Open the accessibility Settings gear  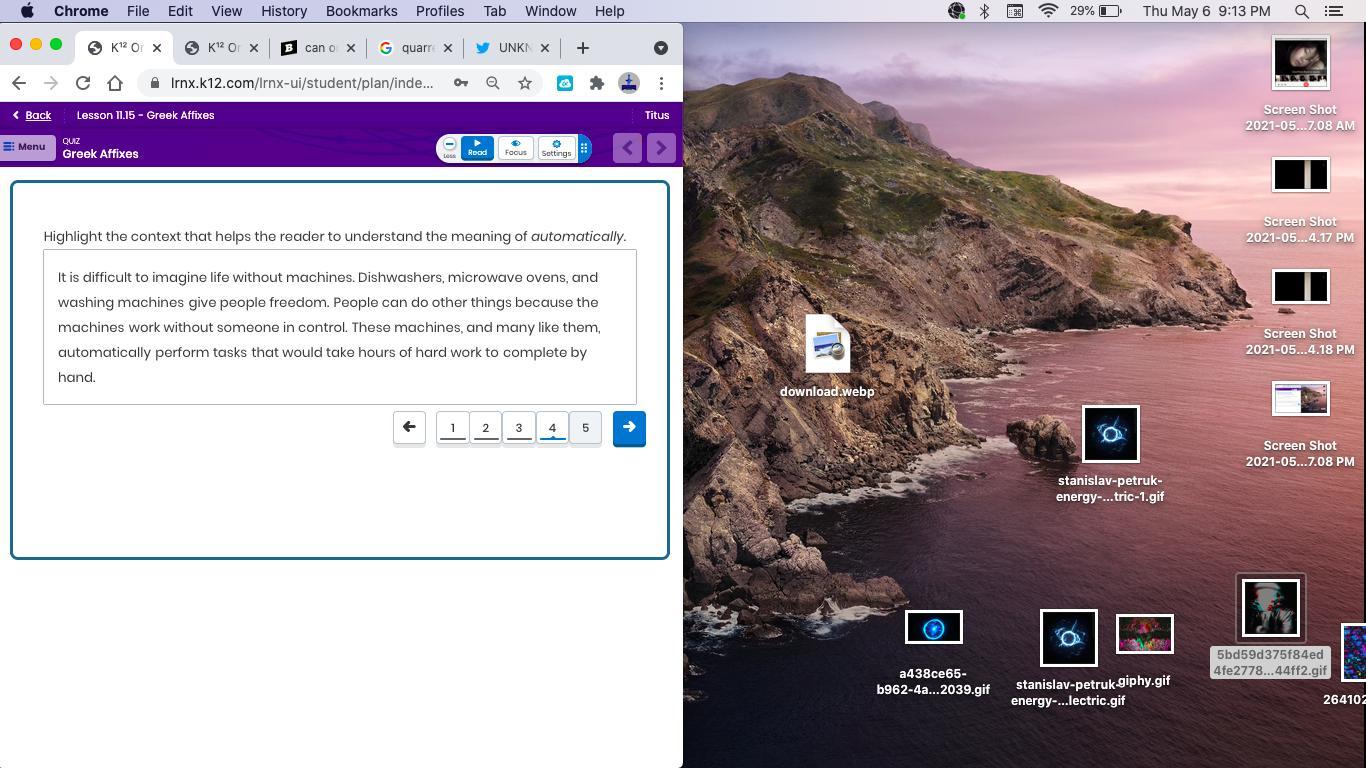[556, 148]
